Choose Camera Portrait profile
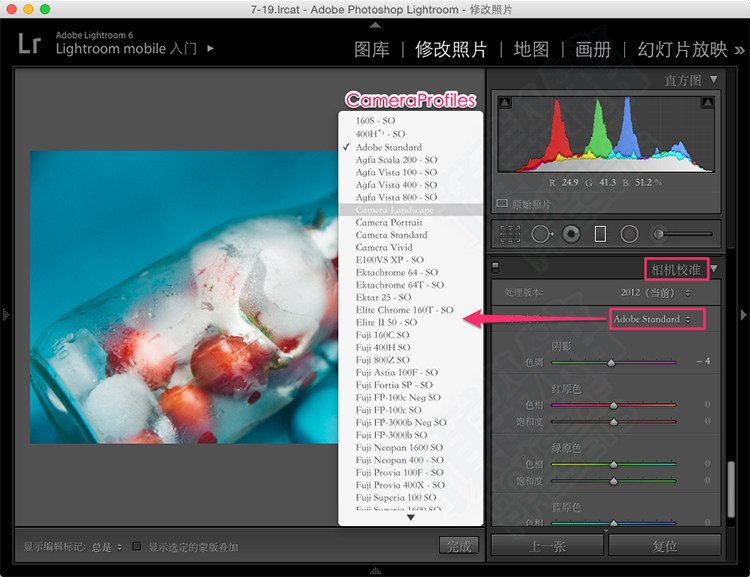This screenshot has height=577, width=750. (410, 222)
